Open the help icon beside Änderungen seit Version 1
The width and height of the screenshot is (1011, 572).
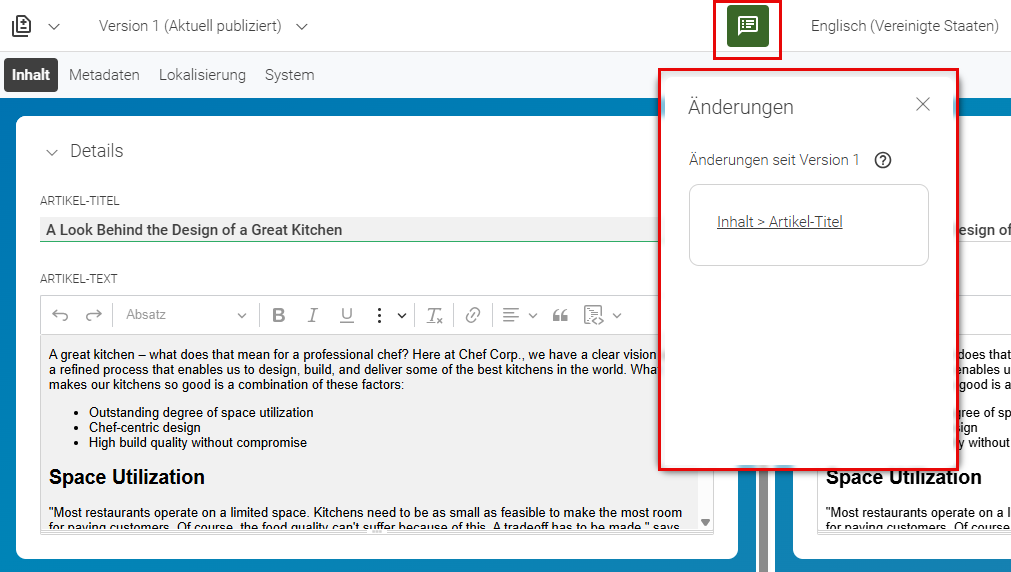(x=883, y=160)
